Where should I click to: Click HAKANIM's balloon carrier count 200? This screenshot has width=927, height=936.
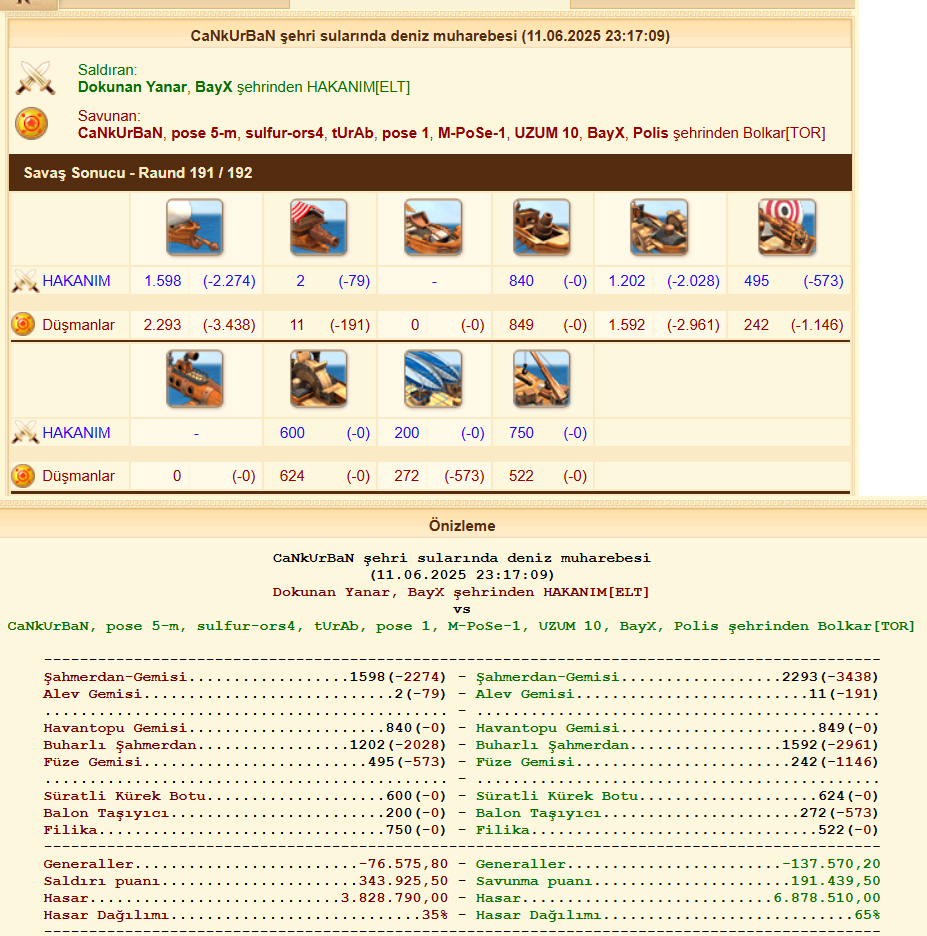click(x=406, y=433)
